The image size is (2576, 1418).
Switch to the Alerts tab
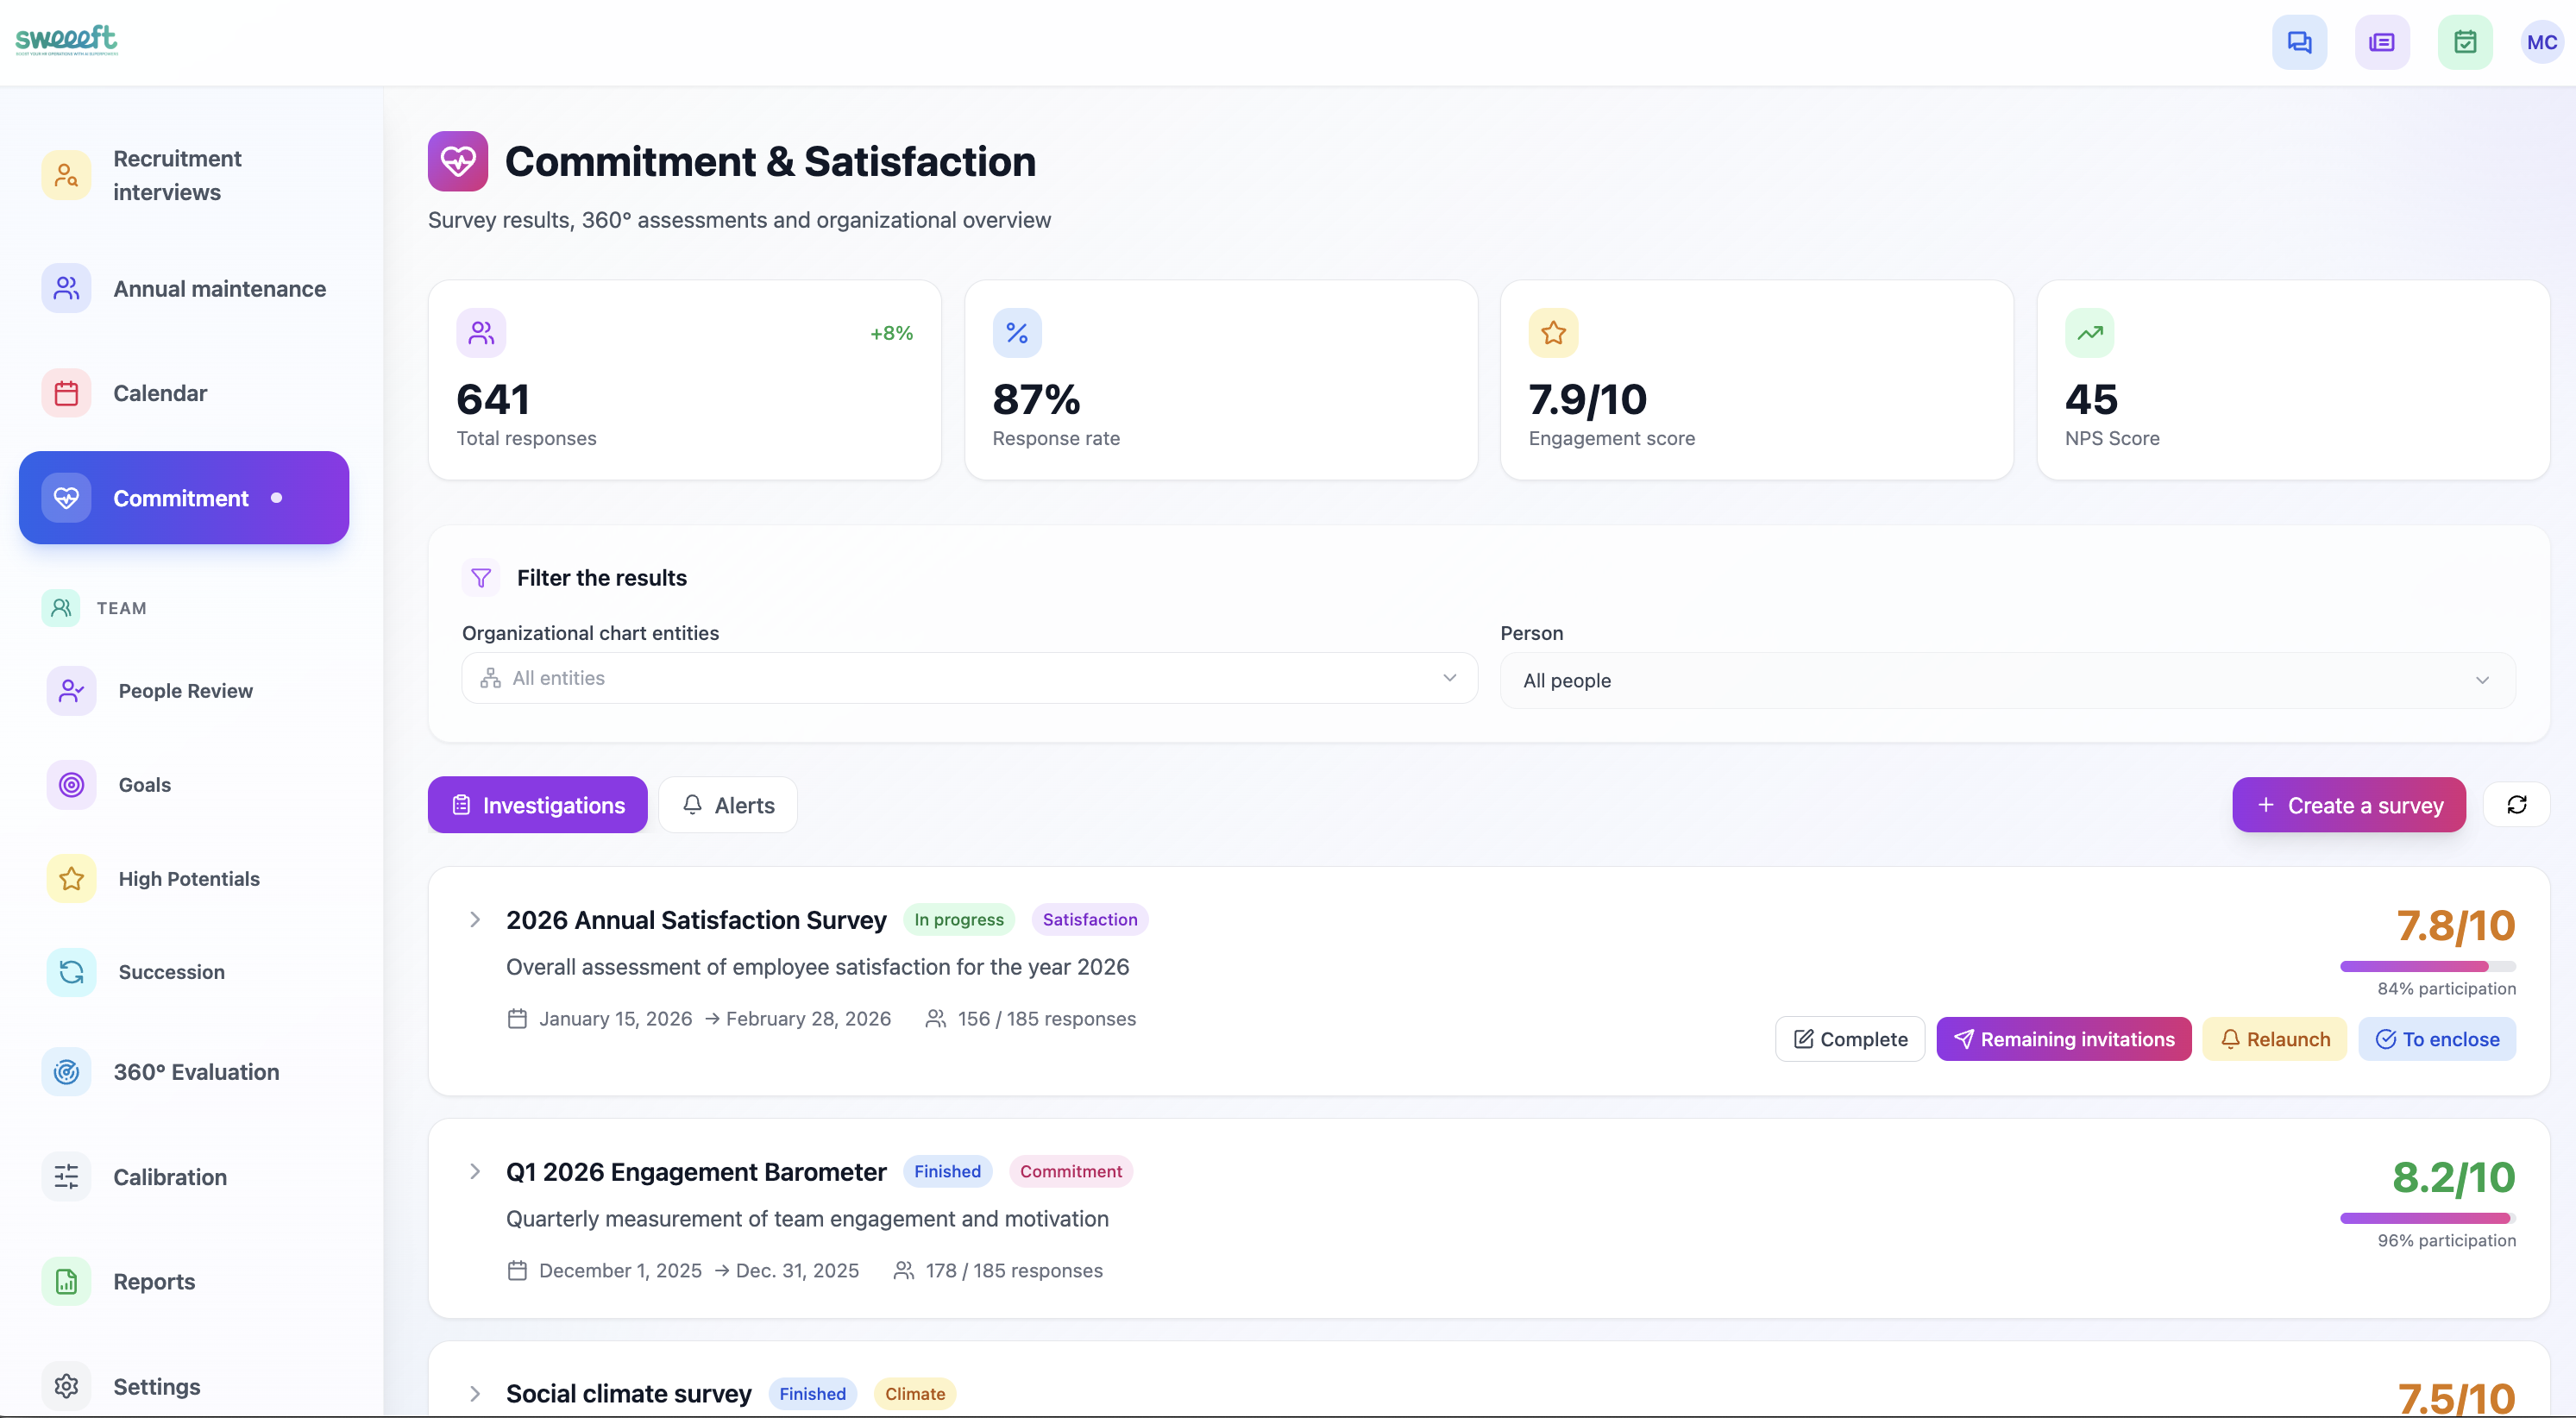tap(727, 805)
